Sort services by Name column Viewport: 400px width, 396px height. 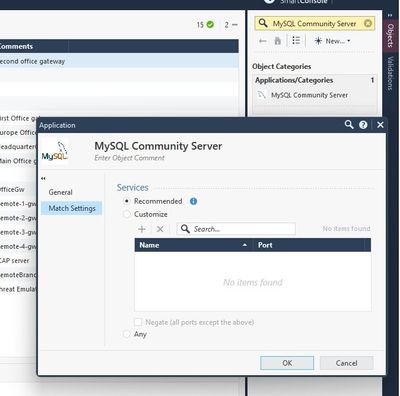(x=193, y=245)
